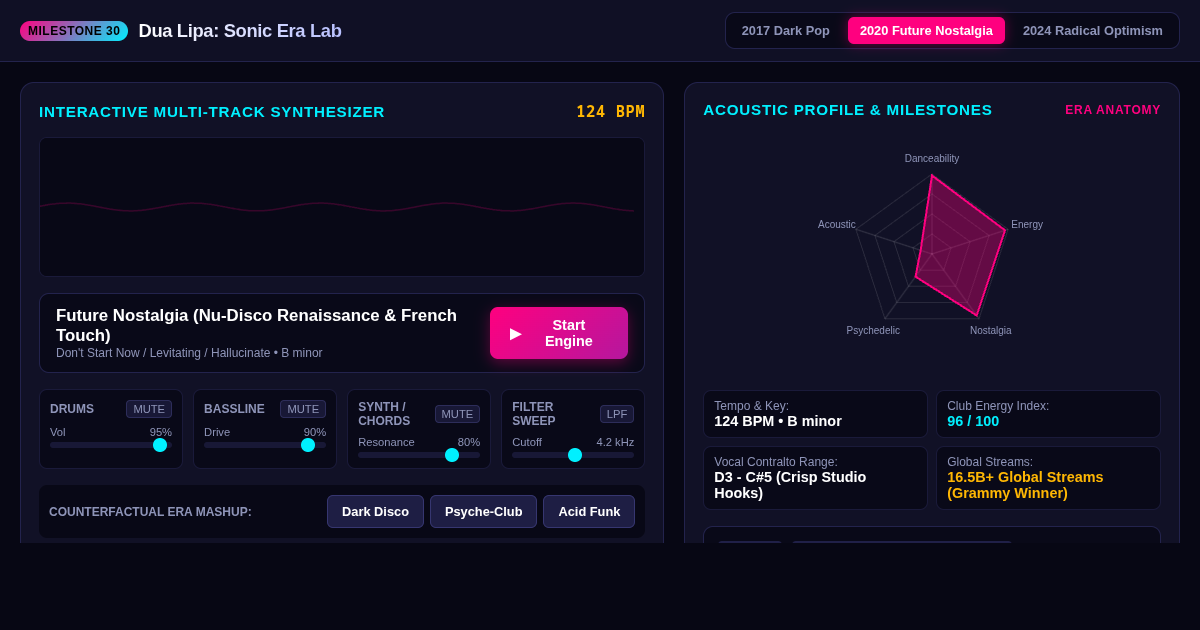This screenshot has width=1200, height=630.
Task: Click the Don't Start Now / Levitating subtitle
Action: pos(189,353)
